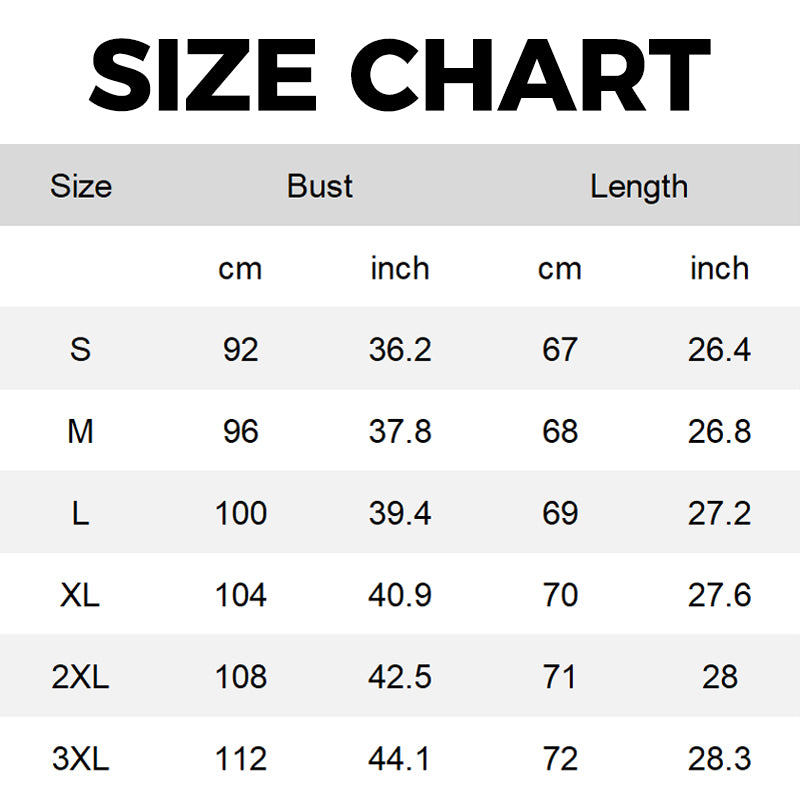
Task: Click the 37.8 inch bust value
Action: click(x=400, y=431)
